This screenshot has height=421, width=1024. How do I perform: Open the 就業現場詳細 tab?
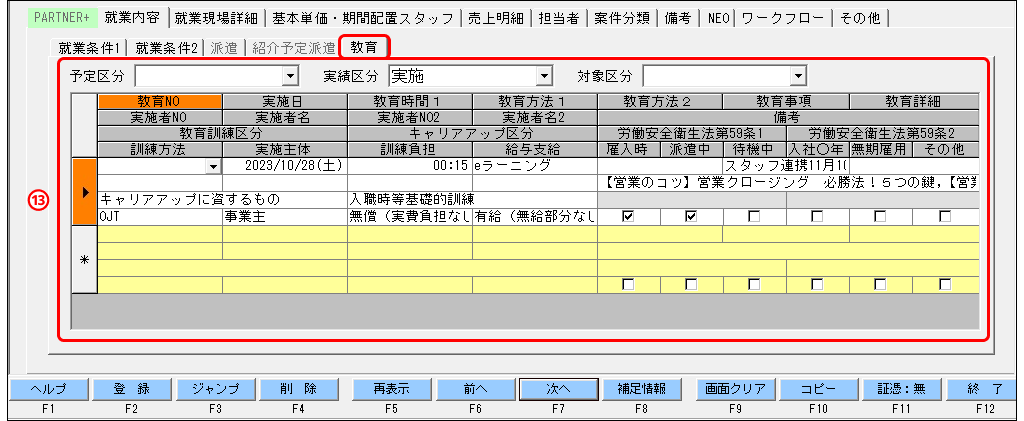tap(216, 18)
